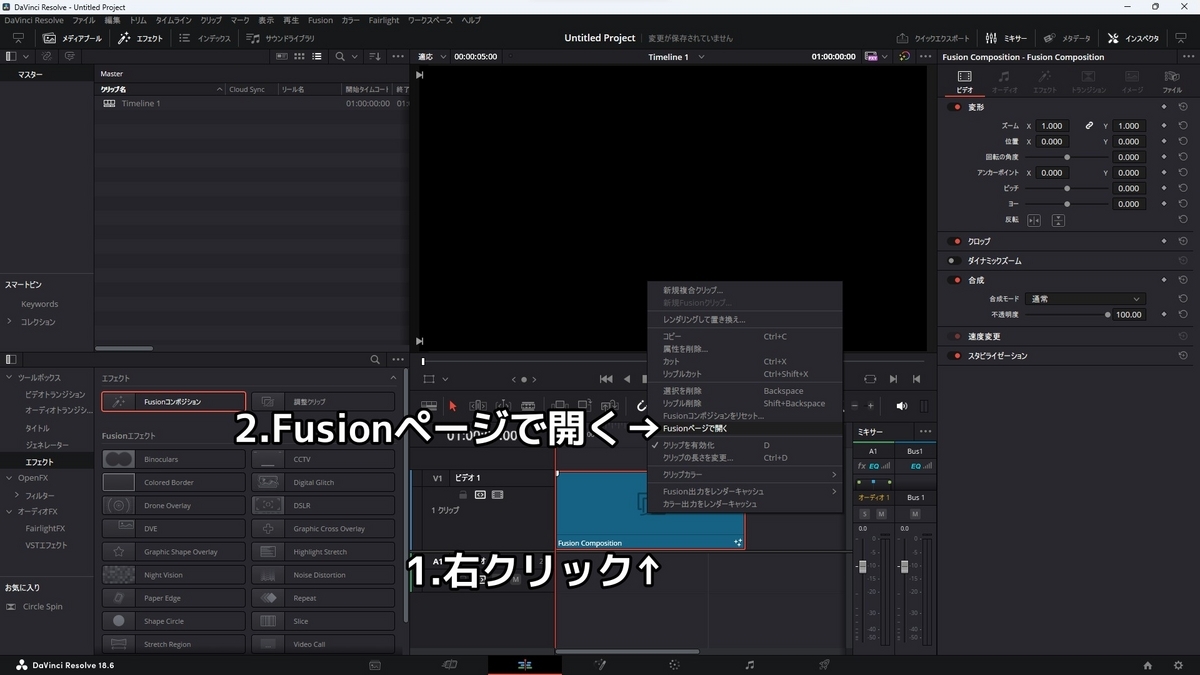This screenshot has height=675, width=1200.
Task: Open the Metadata panel
Action: pyautogui.click(x=1069, y=38)
